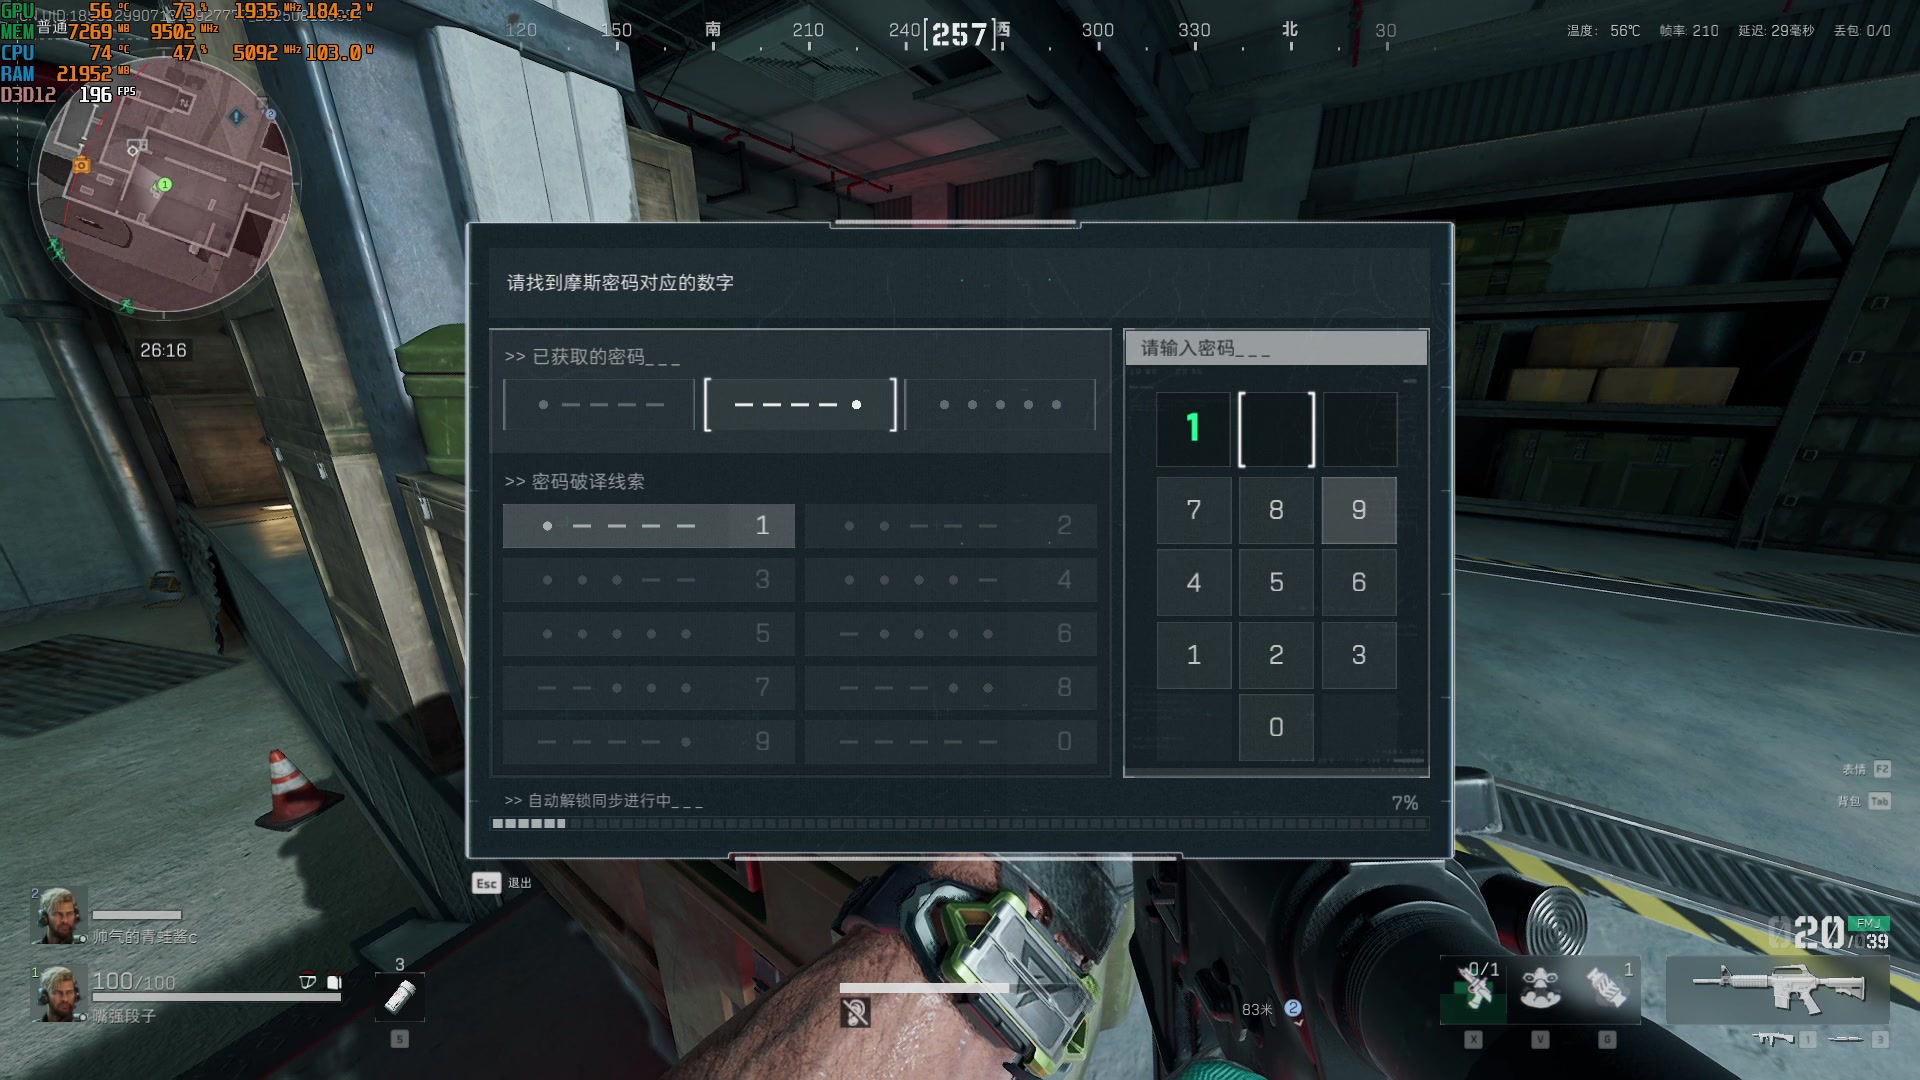The width and height of the screenshot is (1920, 1080).
Task: Click the X-key medical item icon
Action: [x=1473, y=990]
